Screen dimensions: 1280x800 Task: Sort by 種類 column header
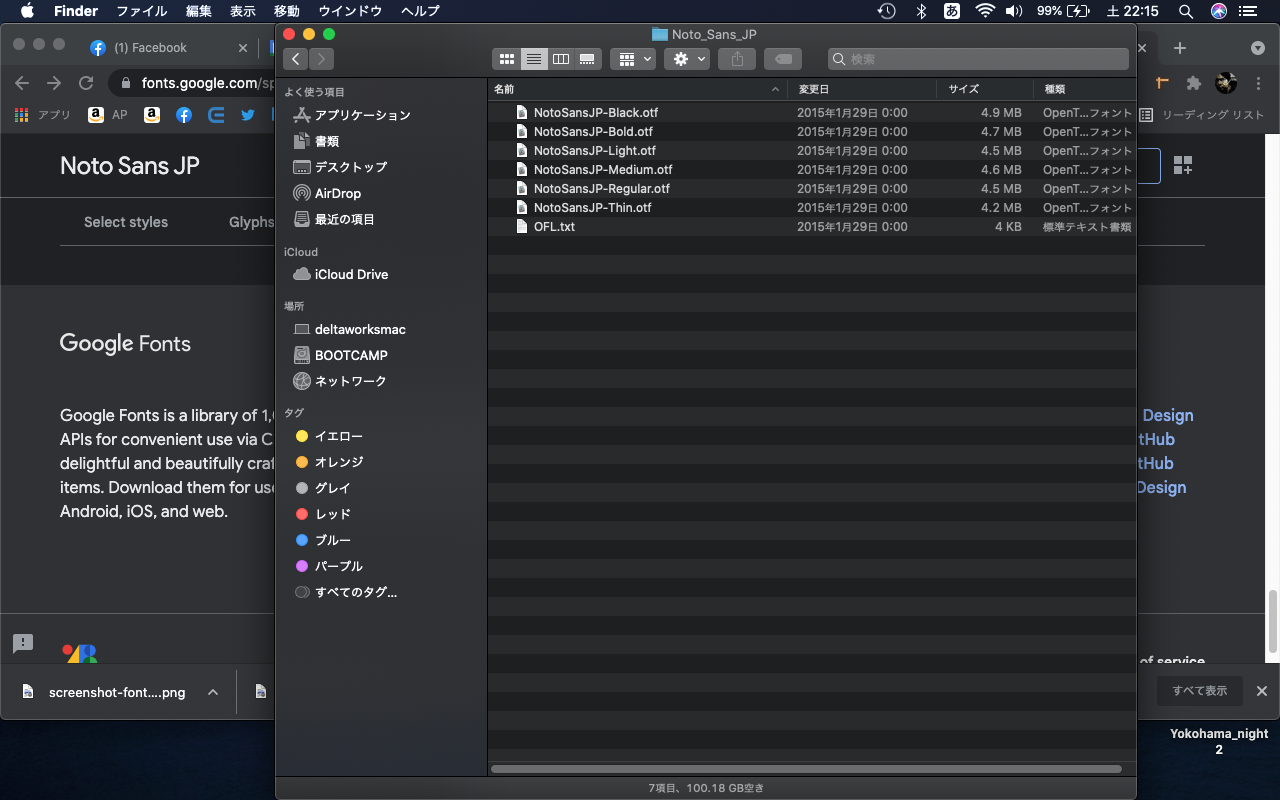coord(1085,89)
